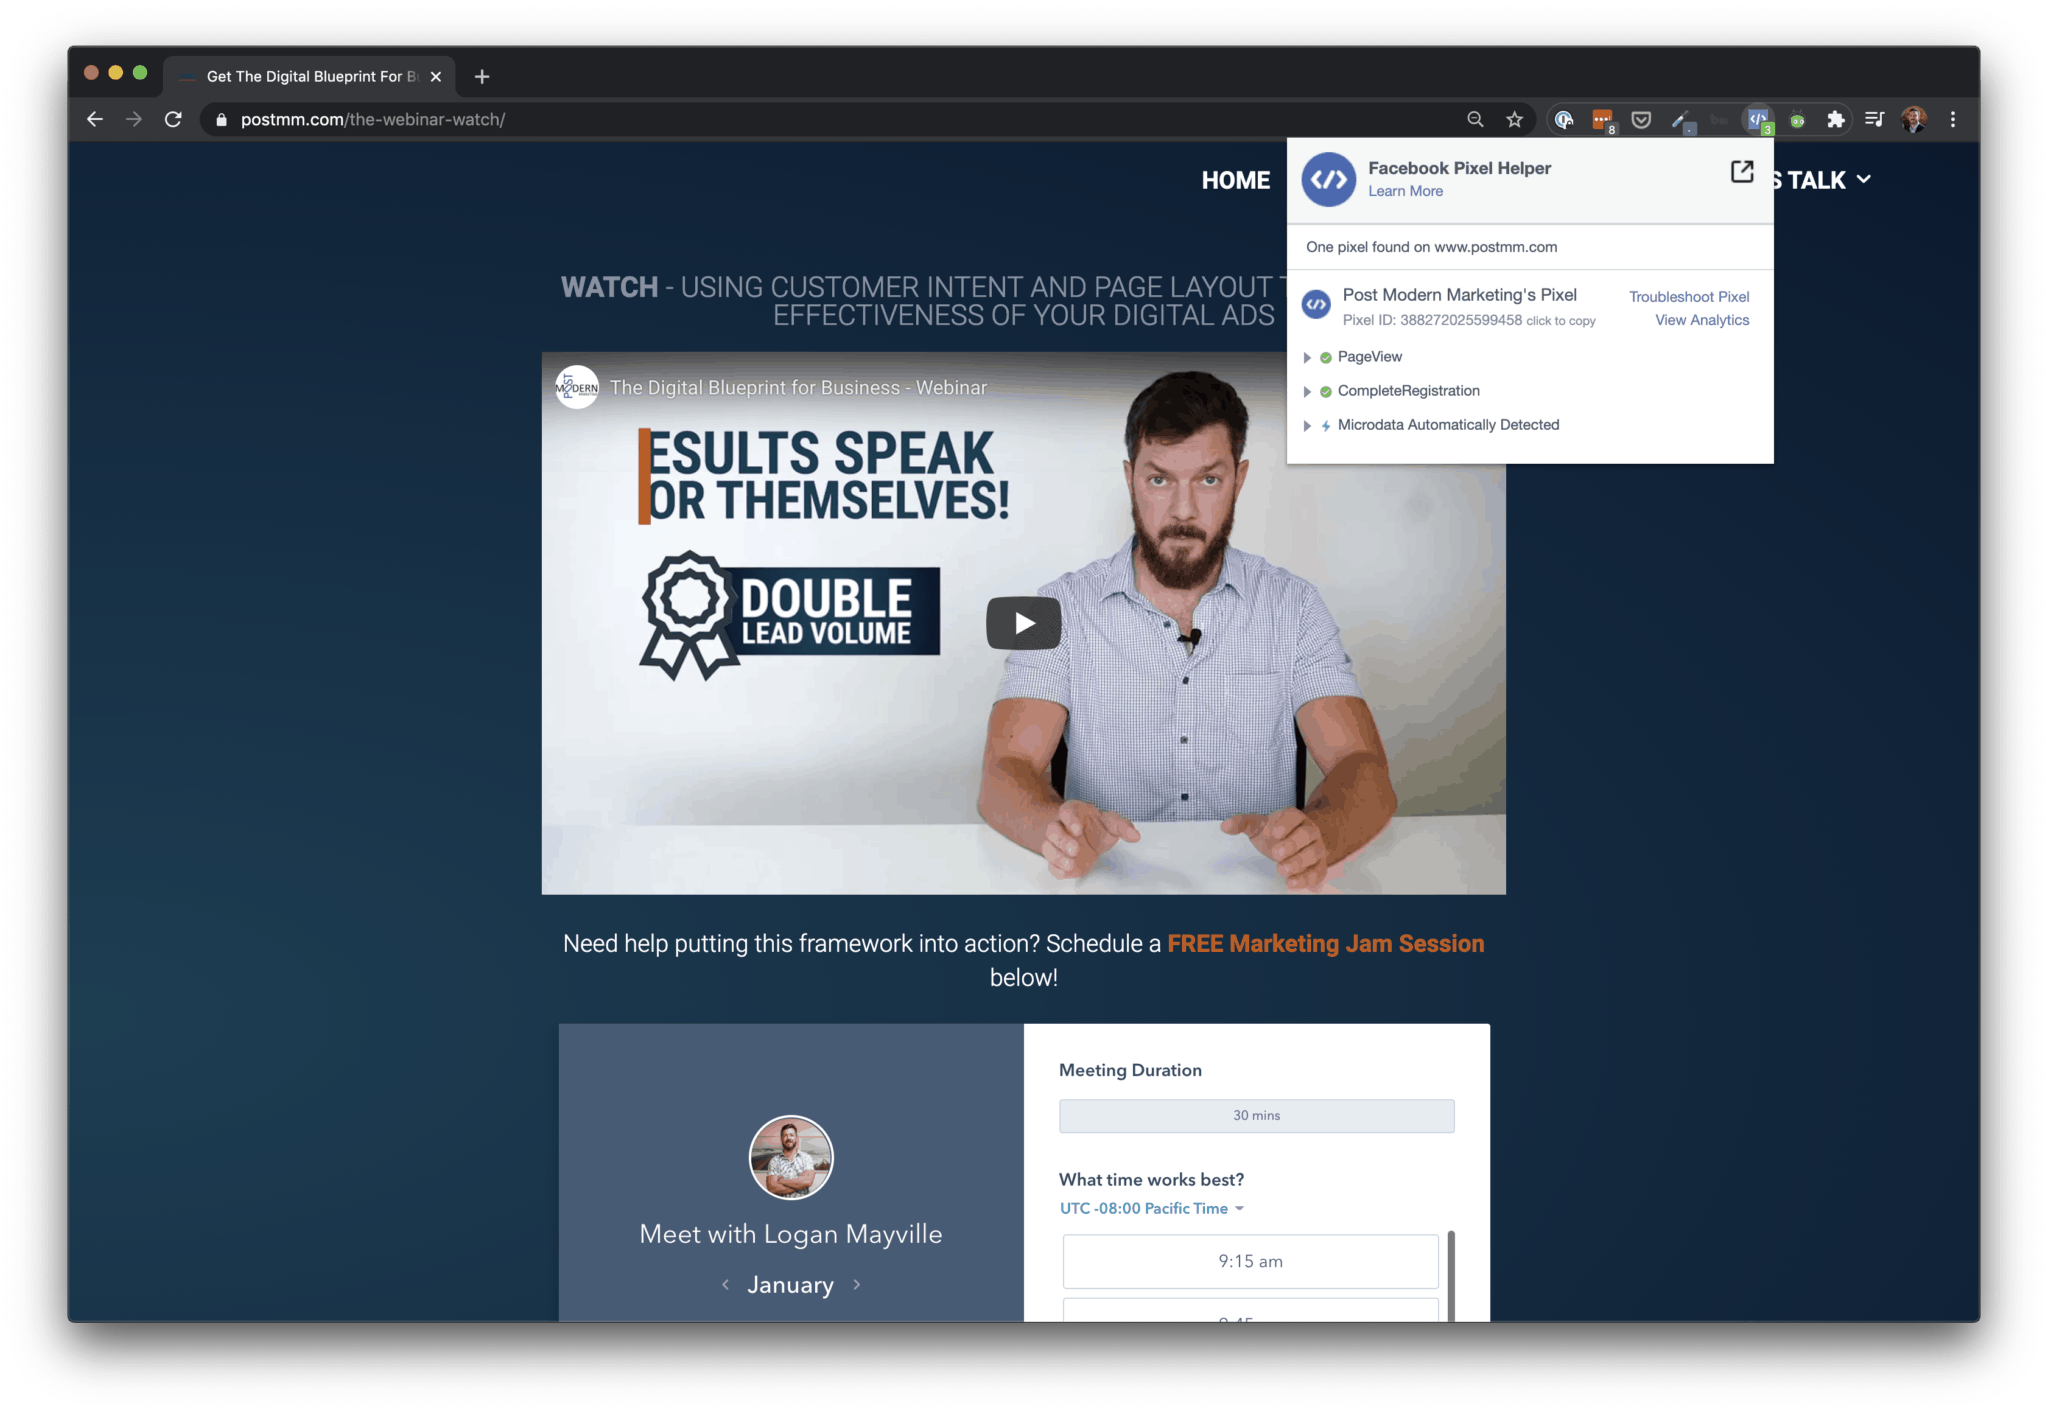This screenshot has width=2048, height=1412.
Task: View site info via the padlock icon
Action: (221, 120)
